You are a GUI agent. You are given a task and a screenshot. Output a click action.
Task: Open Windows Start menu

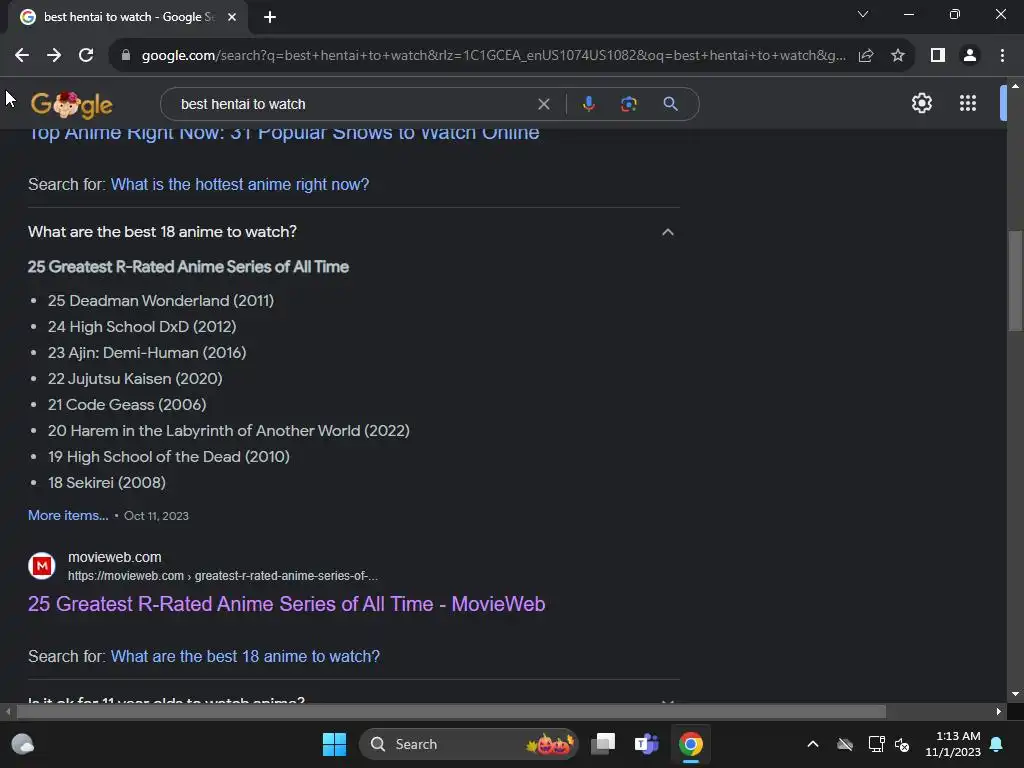[334, 744]
